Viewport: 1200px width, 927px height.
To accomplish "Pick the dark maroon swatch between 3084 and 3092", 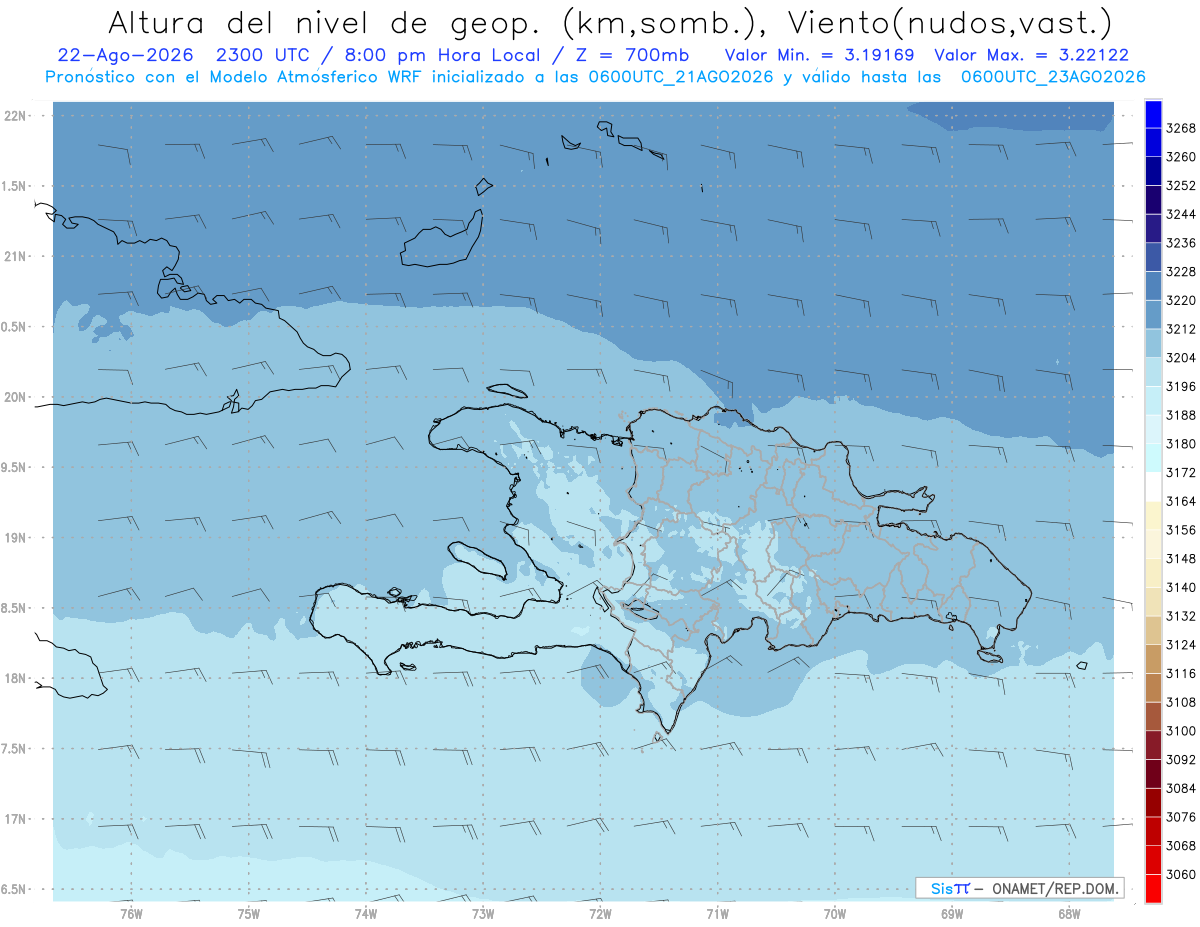I will 1153,774.
